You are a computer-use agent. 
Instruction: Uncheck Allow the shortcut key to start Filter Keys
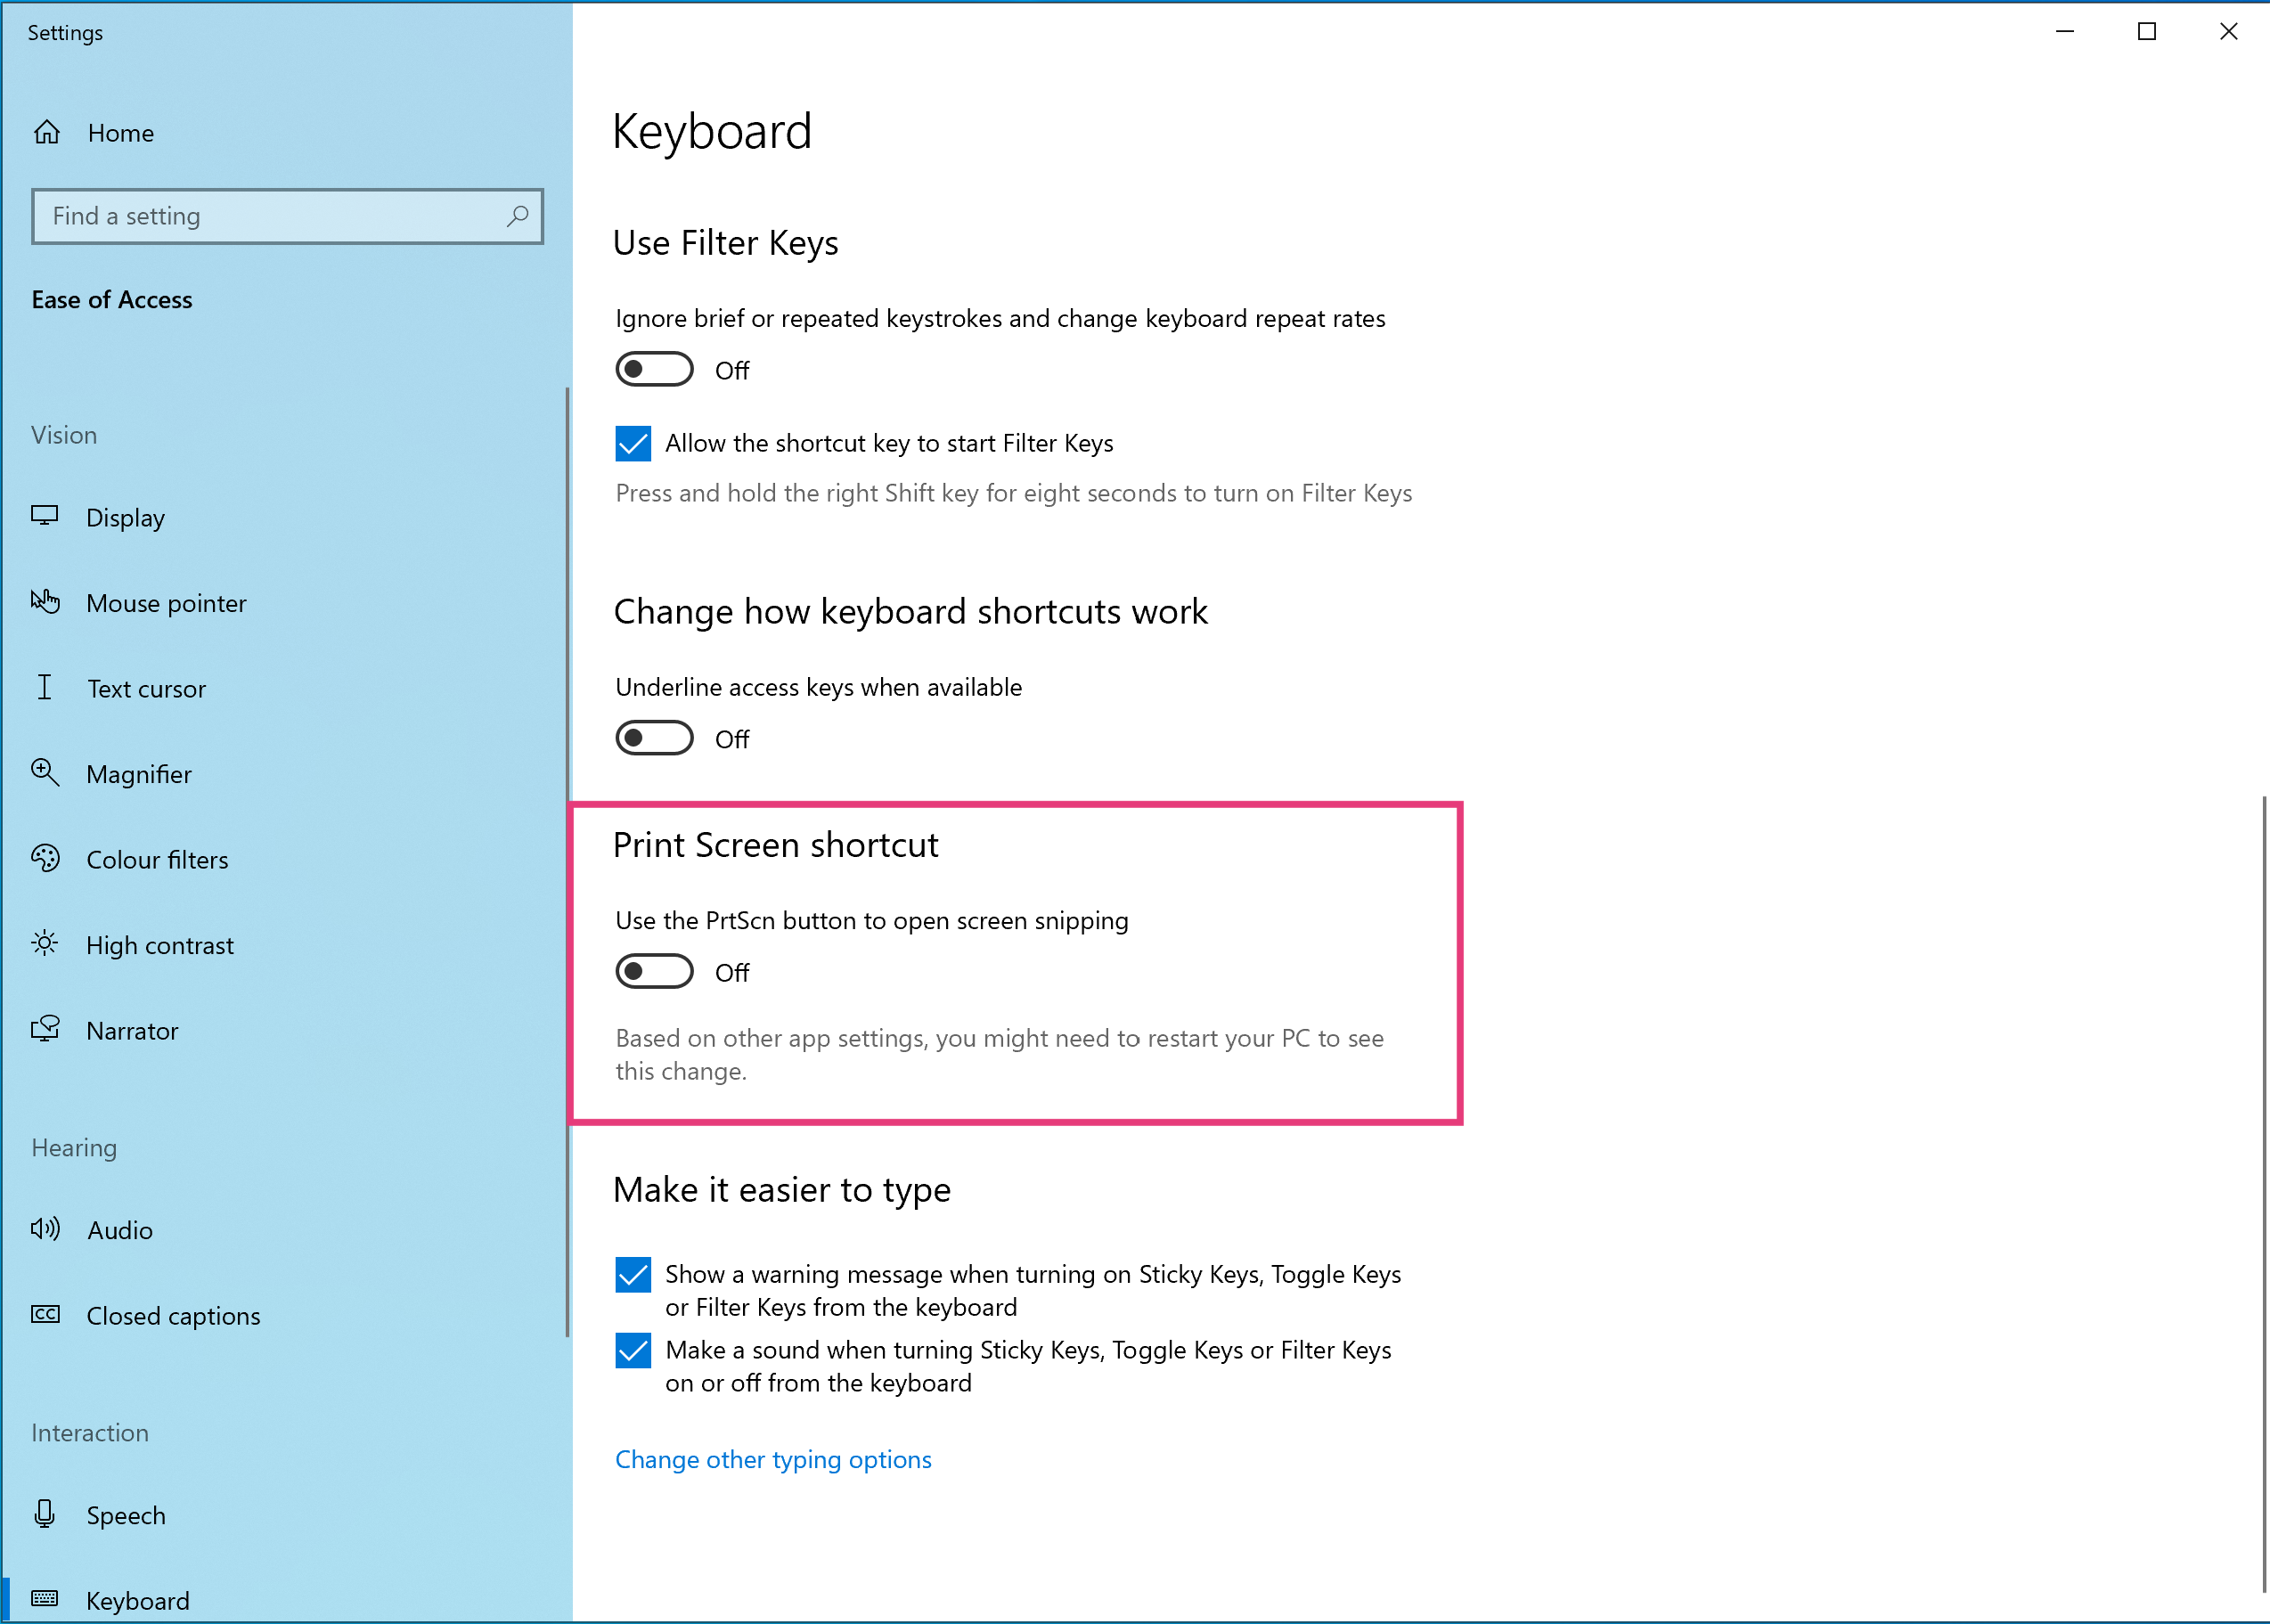click(x=633, y=443)
